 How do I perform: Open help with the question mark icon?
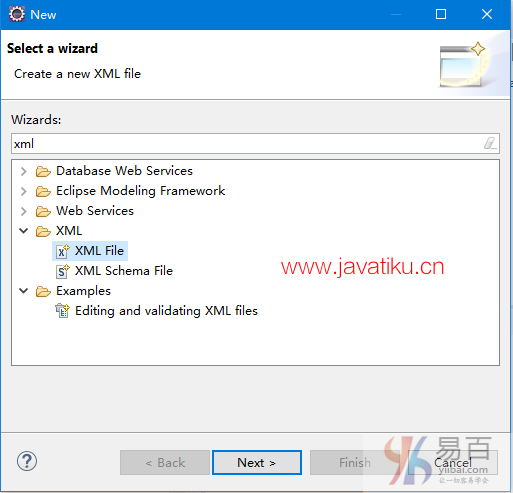27,461
